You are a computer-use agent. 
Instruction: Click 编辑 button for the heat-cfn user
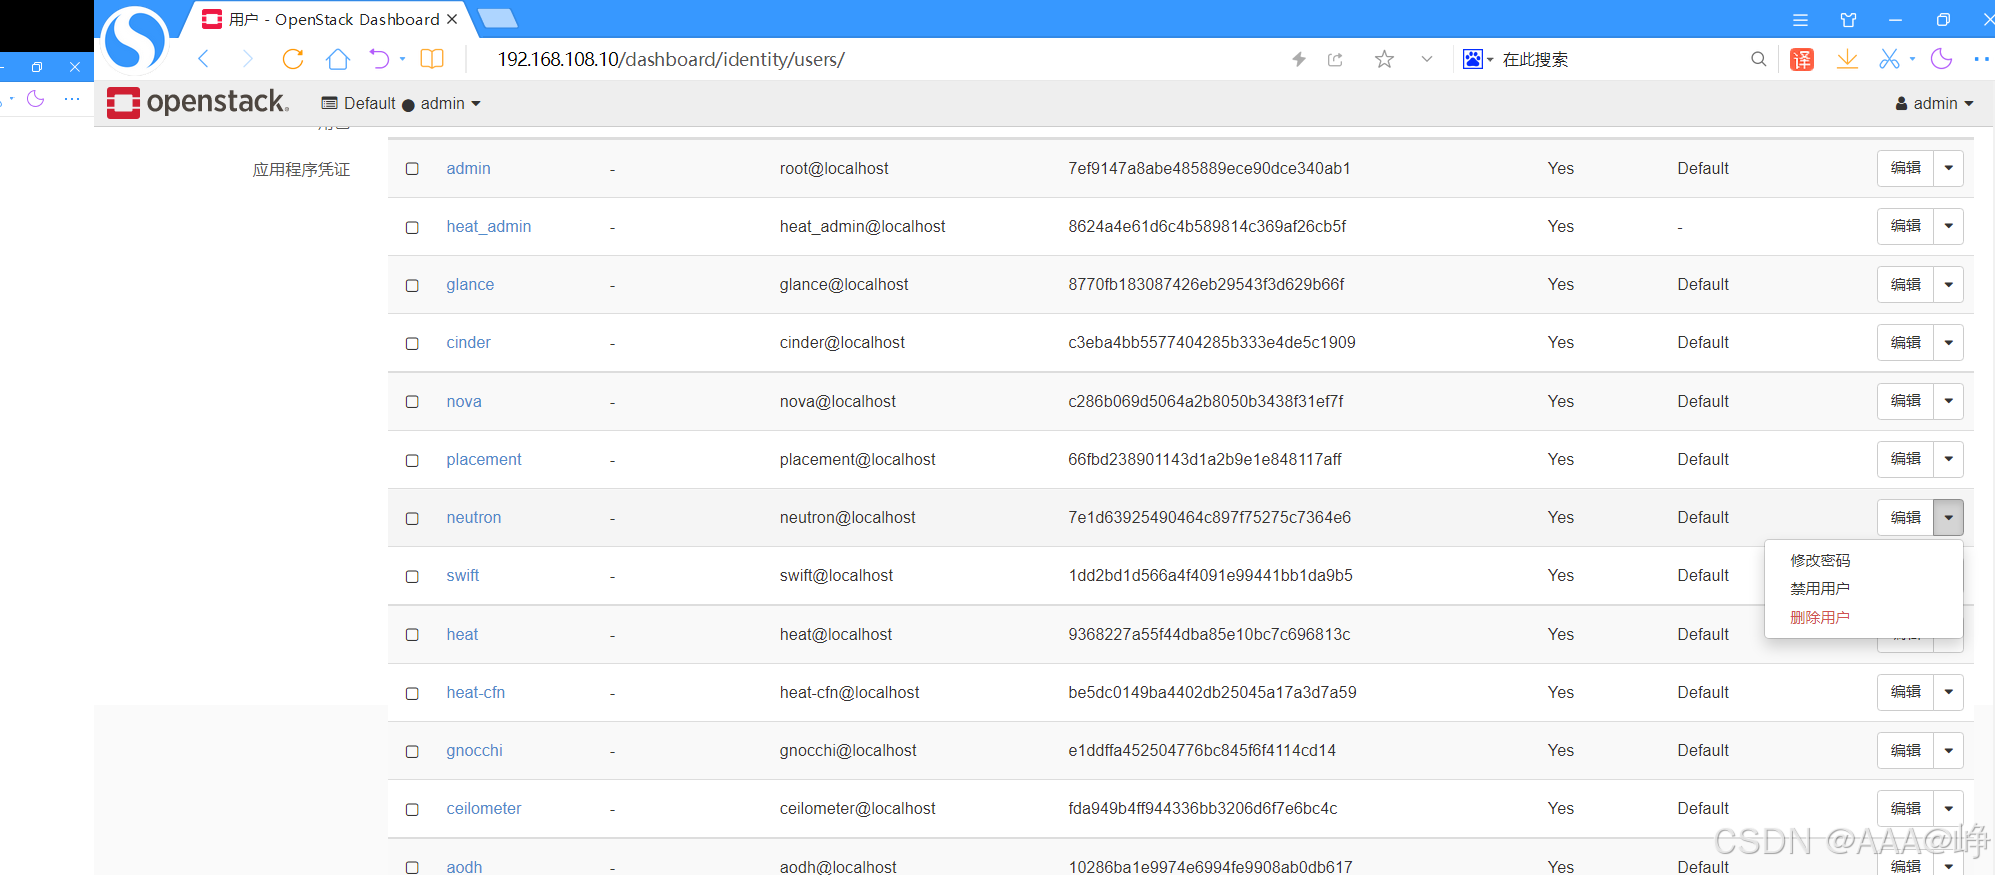click(1905, 692)
